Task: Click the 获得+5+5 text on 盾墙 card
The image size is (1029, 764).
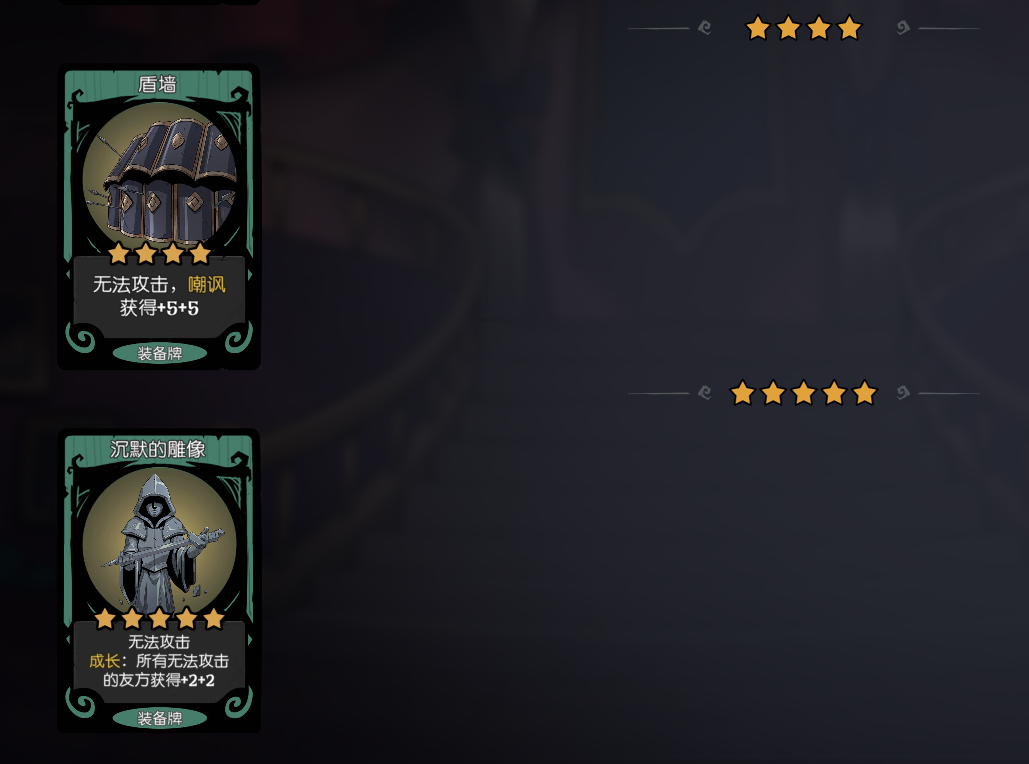Action: (x=159, y=308)
